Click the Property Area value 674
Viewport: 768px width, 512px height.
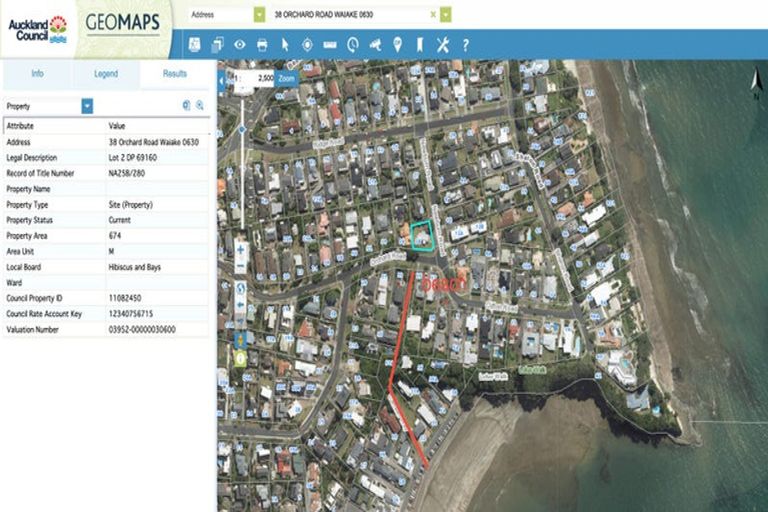[115, 236]
